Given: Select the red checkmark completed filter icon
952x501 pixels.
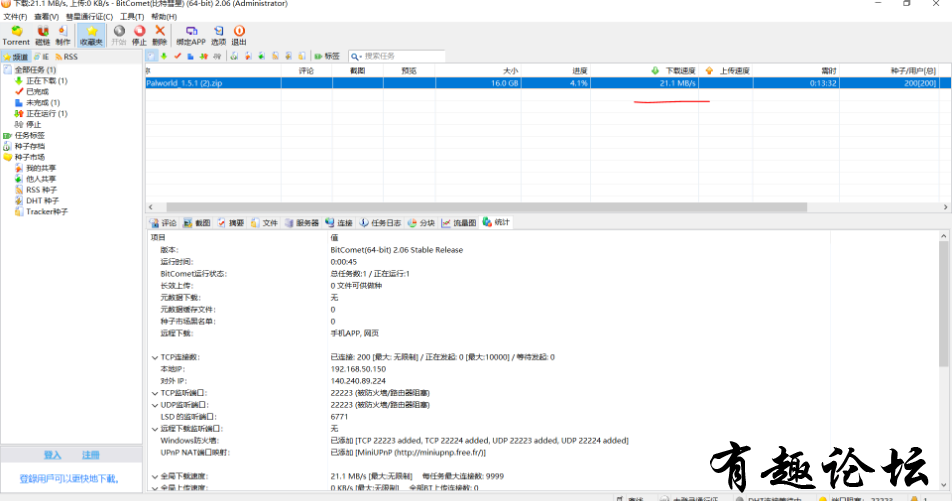Looking at the screenshot, I should (x=177, y=56).
